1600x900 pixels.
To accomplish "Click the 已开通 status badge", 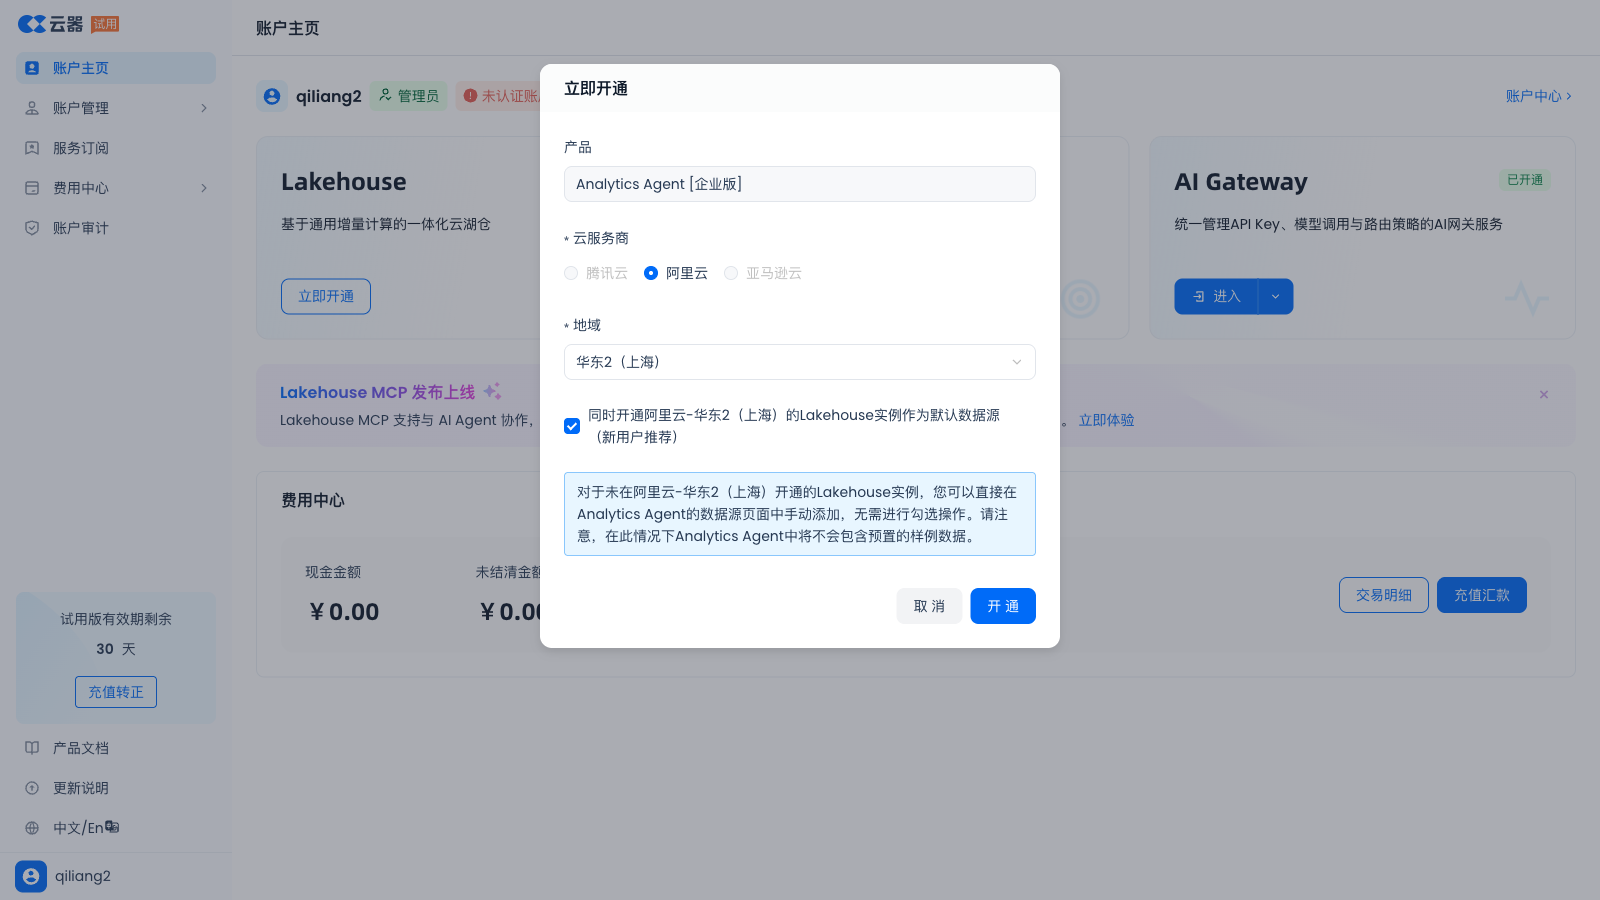I will tap(1525, 180).
